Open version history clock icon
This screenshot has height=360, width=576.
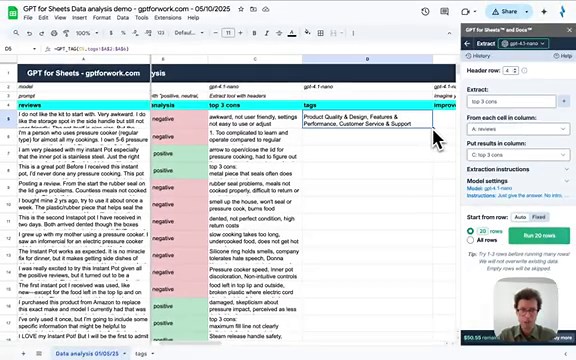(x=425, y=12)
